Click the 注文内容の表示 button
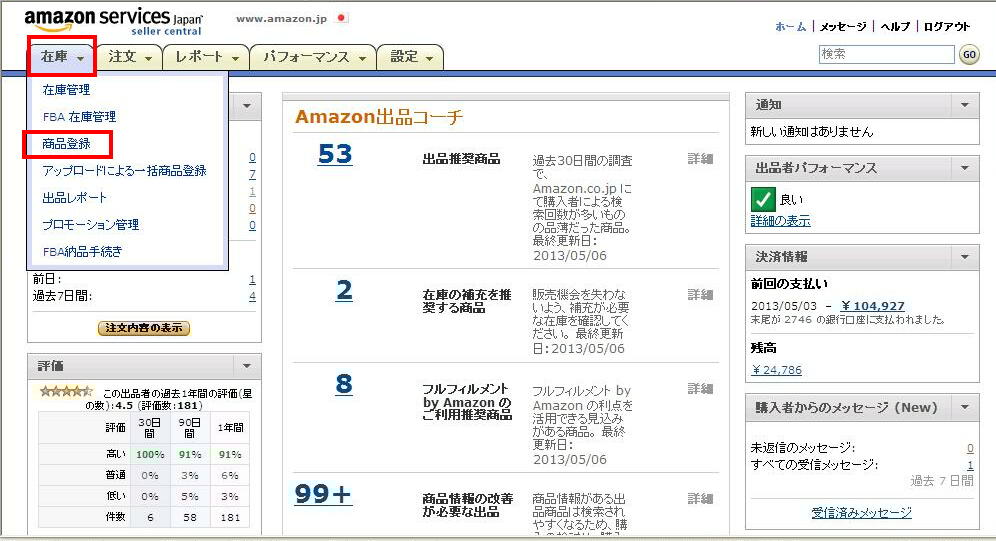The width and height of the screenshot is (996, 541). [144, 328]
